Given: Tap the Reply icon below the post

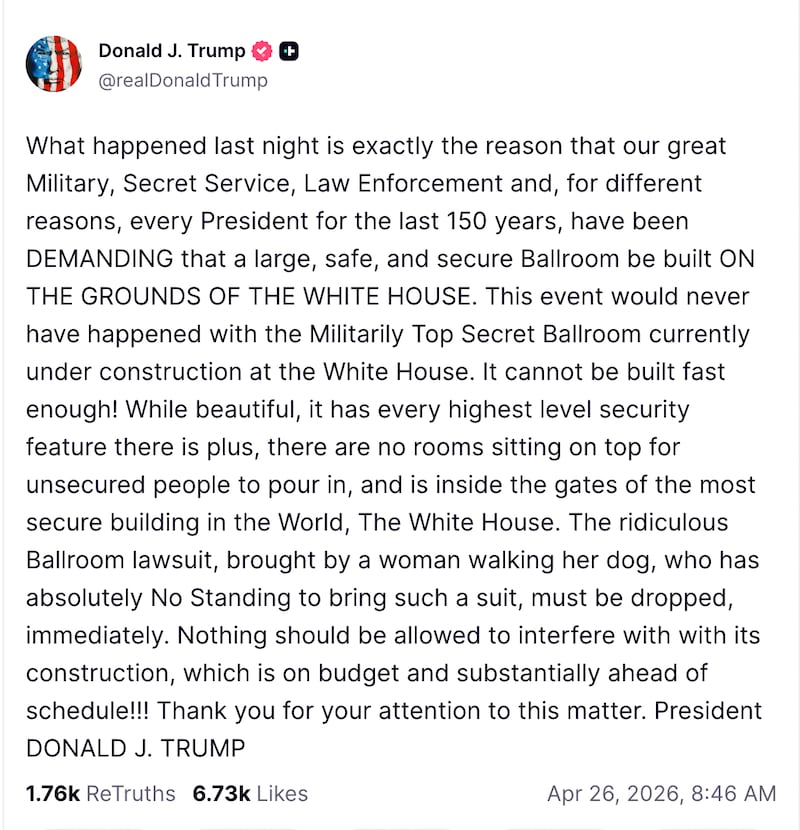Looking at the screenshot, I should pyautogui.click(x=95, y=828).
